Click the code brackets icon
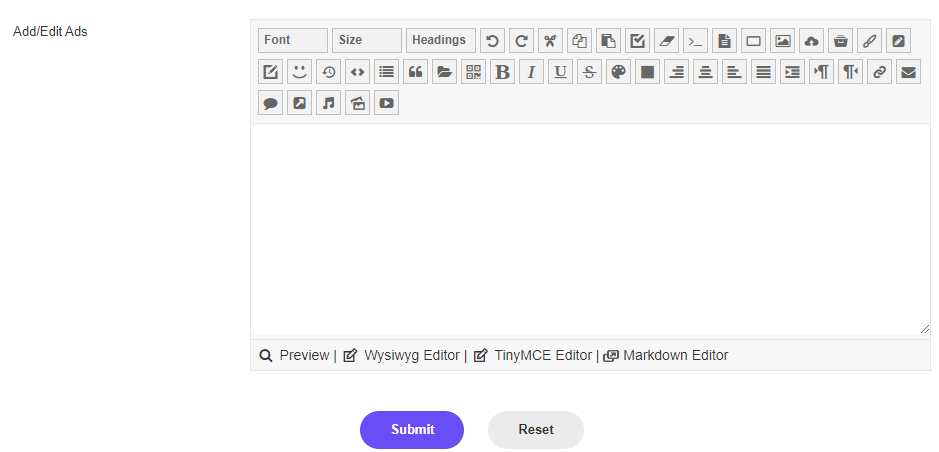 pos(358,72)
